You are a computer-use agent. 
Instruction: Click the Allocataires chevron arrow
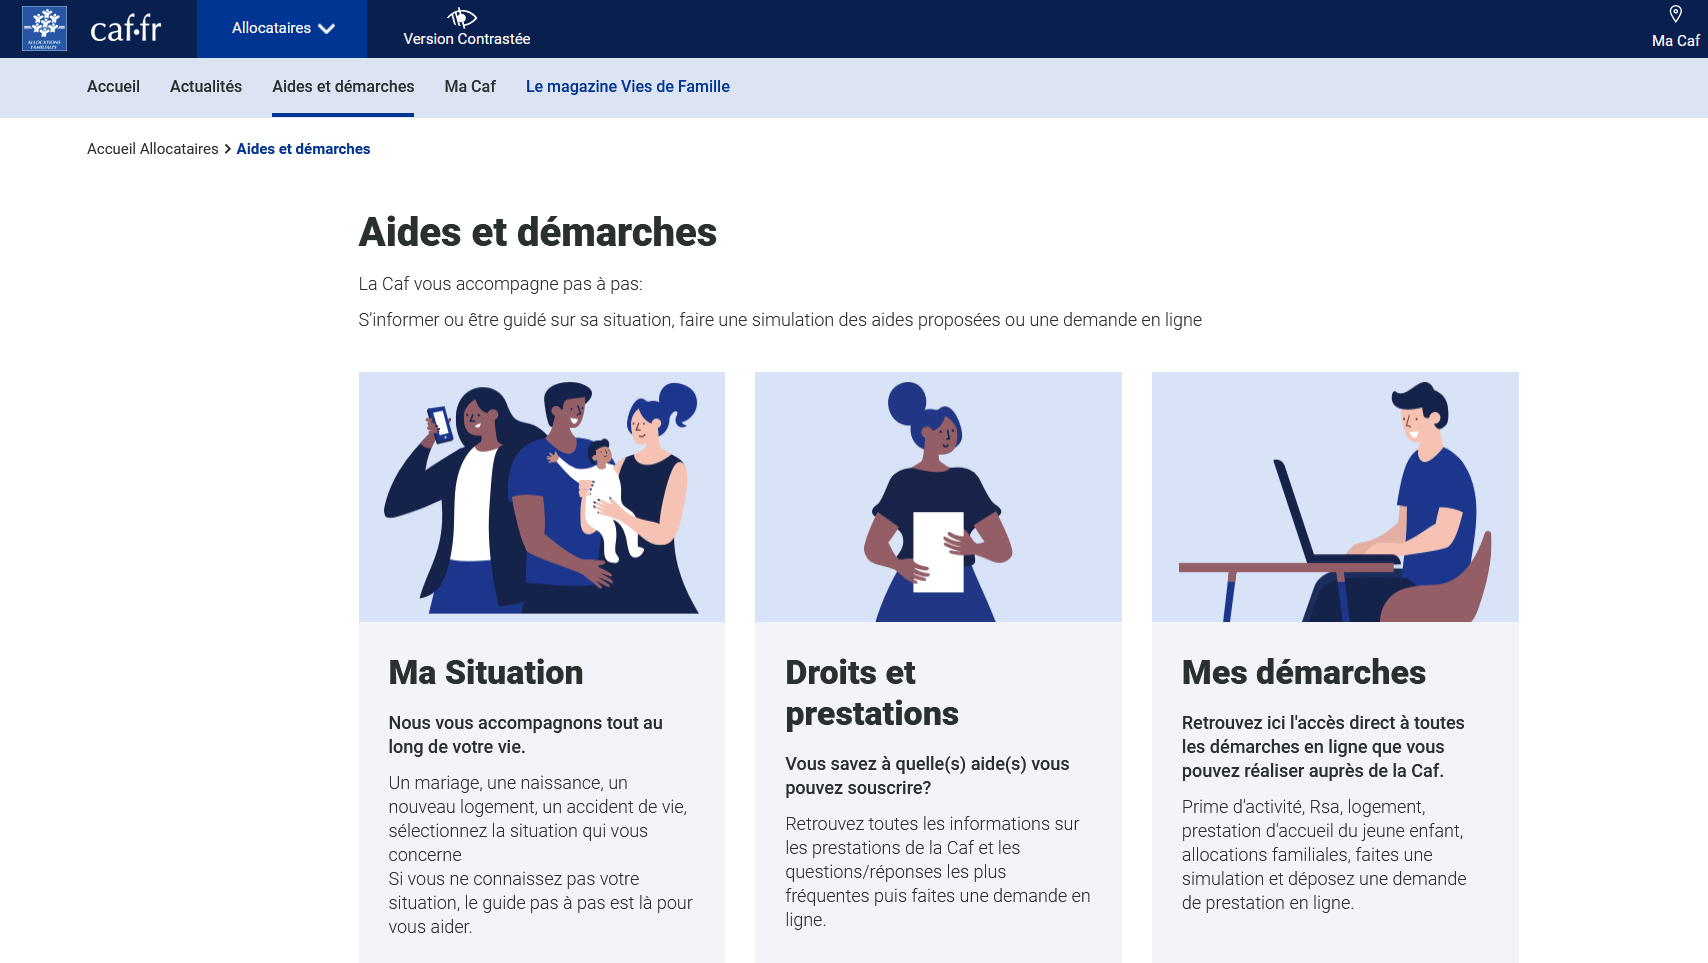[x=326, y=29]
